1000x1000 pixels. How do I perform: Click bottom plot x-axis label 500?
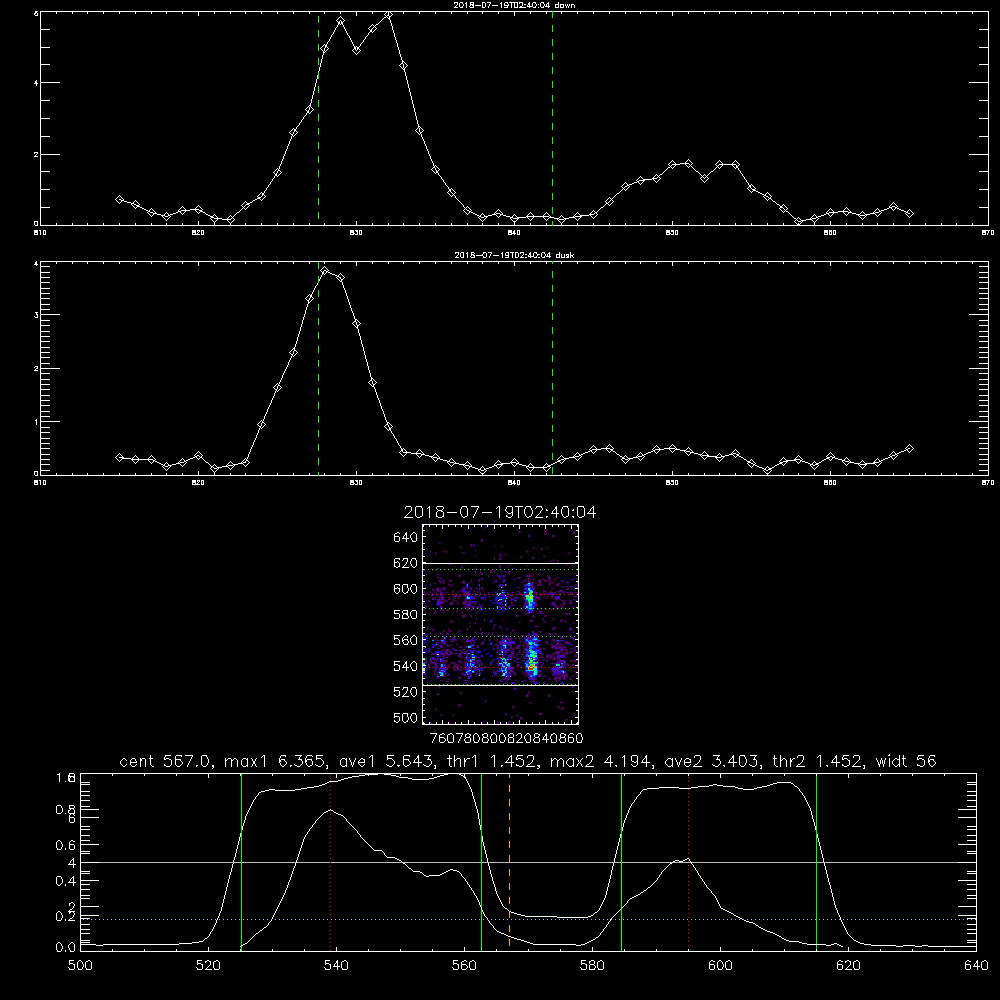(x=80, y=966)
